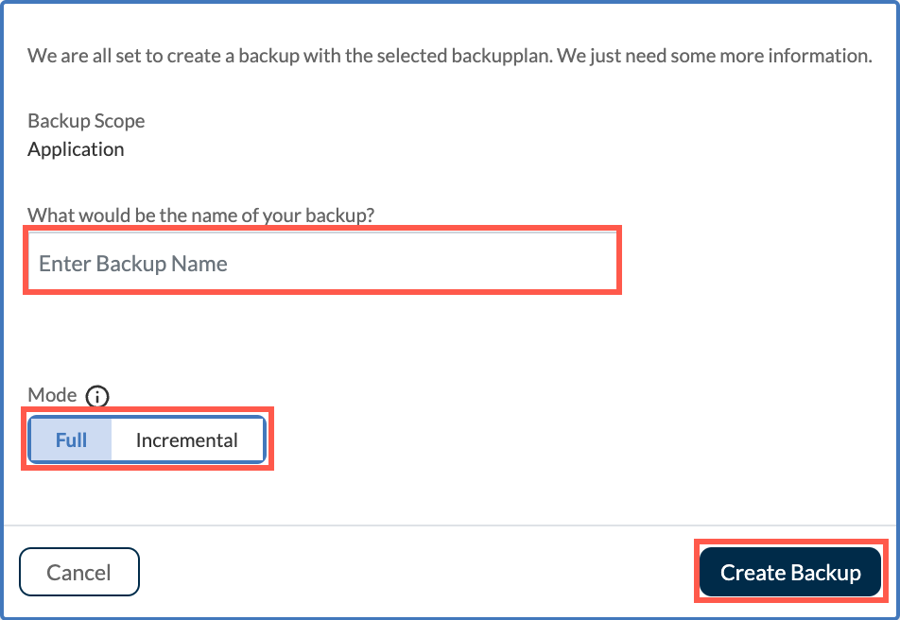Cancel the backup creation dialog
This screenshot has height=620, width=900.
79,572
